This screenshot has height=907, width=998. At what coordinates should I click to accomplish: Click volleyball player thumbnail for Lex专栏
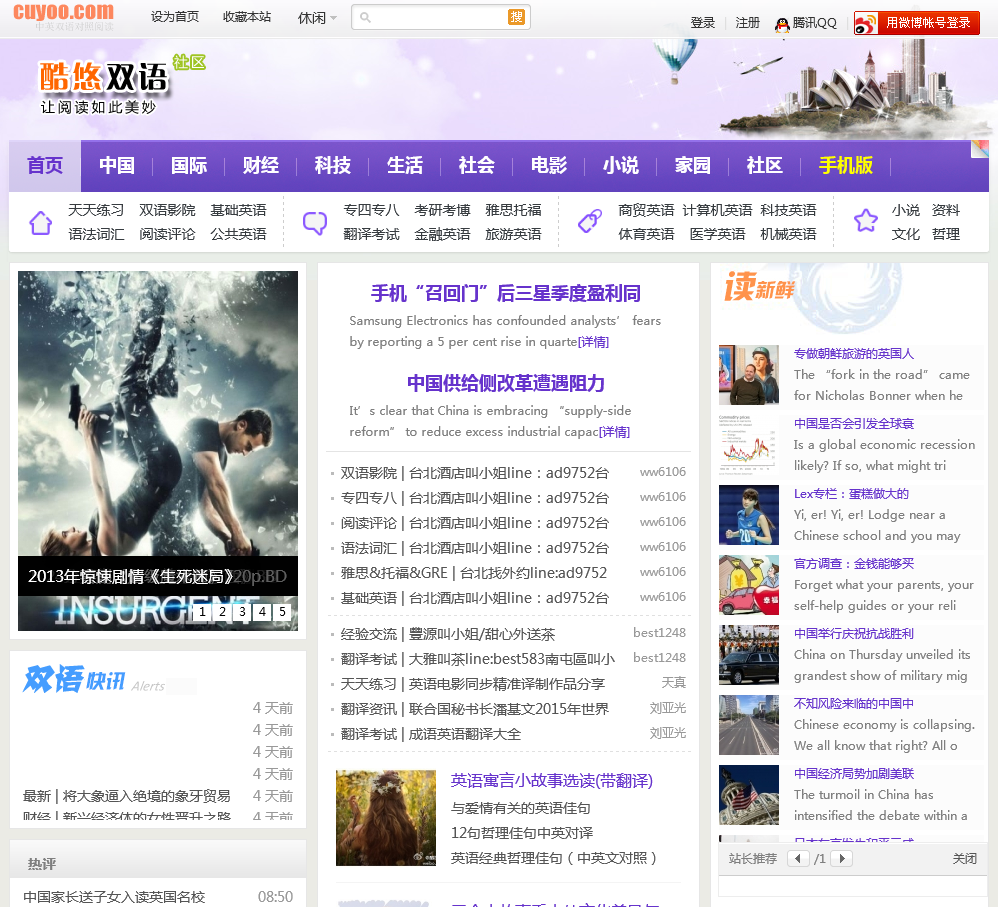pyautogui.click(x=749, y=515)
